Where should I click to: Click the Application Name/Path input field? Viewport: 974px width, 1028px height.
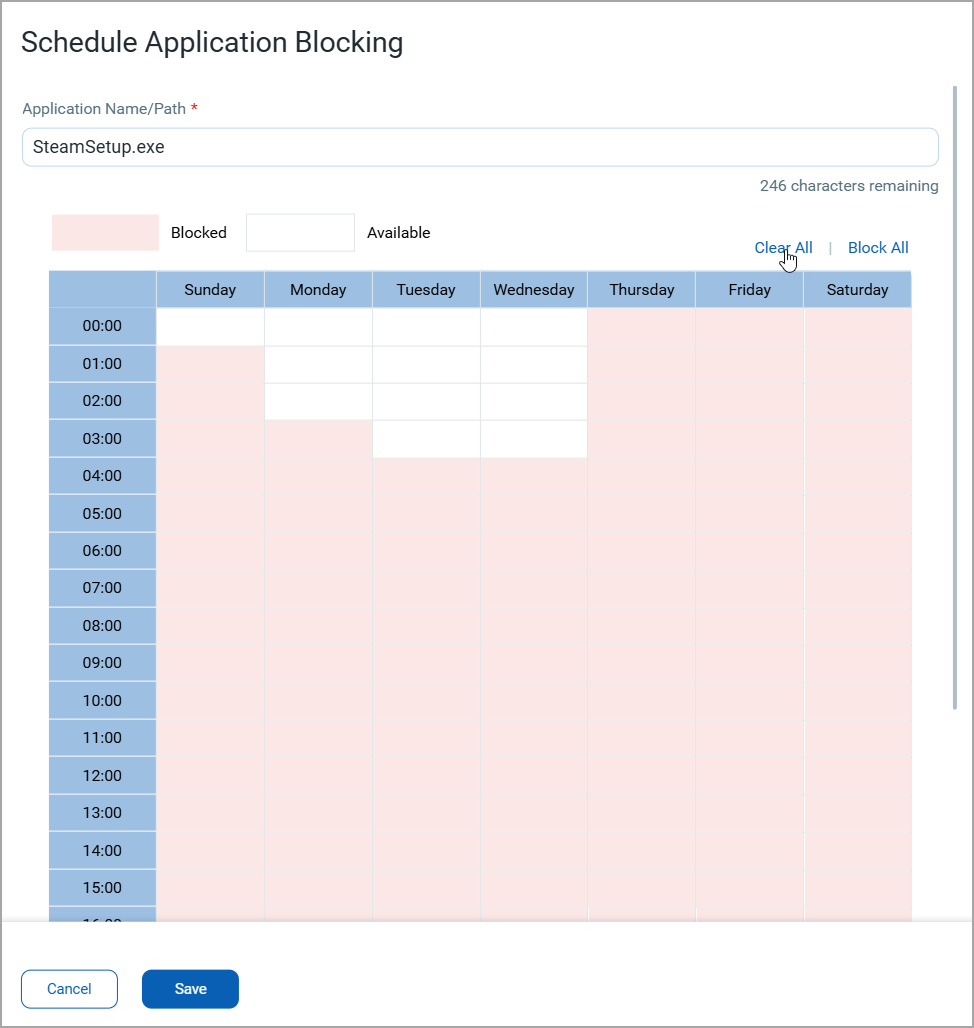pyautogui.click(x=480, y=147)
